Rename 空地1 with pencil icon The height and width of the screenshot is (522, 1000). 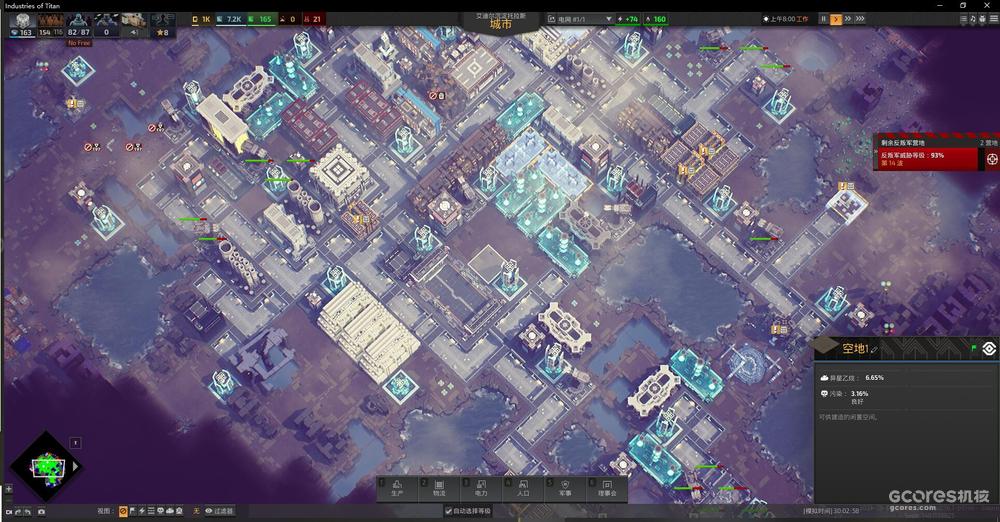click(874, 350)
